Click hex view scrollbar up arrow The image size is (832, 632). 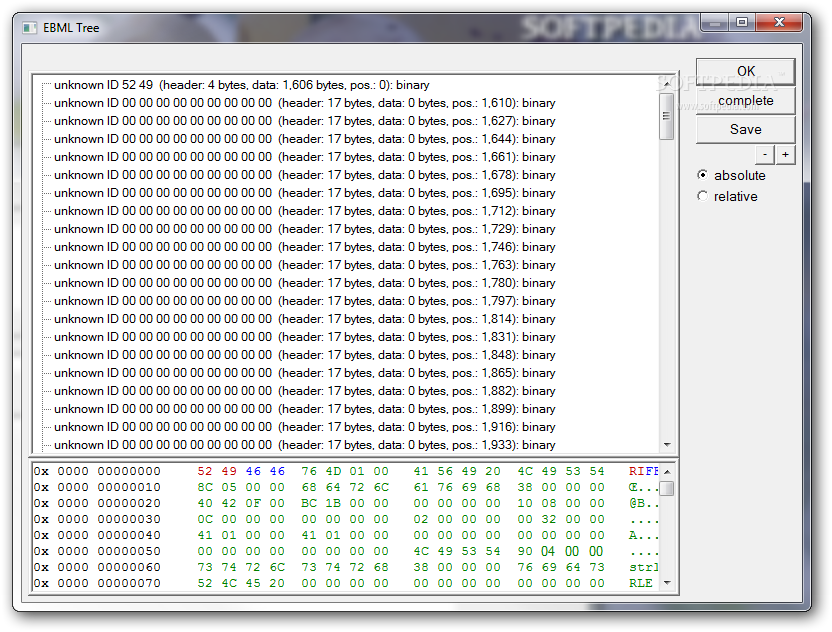click(668, 472)
